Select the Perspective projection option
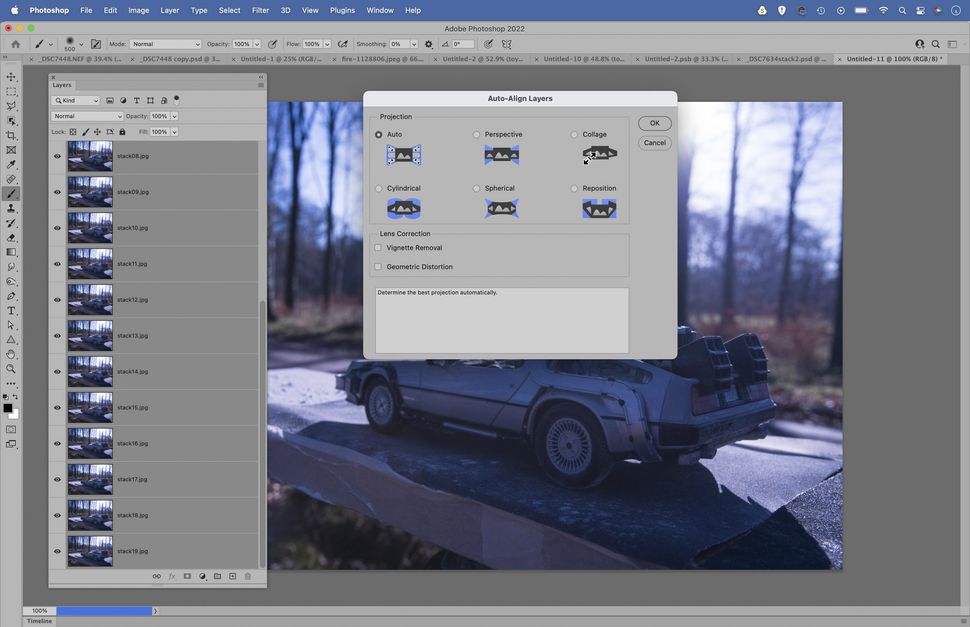 point(476,134)
